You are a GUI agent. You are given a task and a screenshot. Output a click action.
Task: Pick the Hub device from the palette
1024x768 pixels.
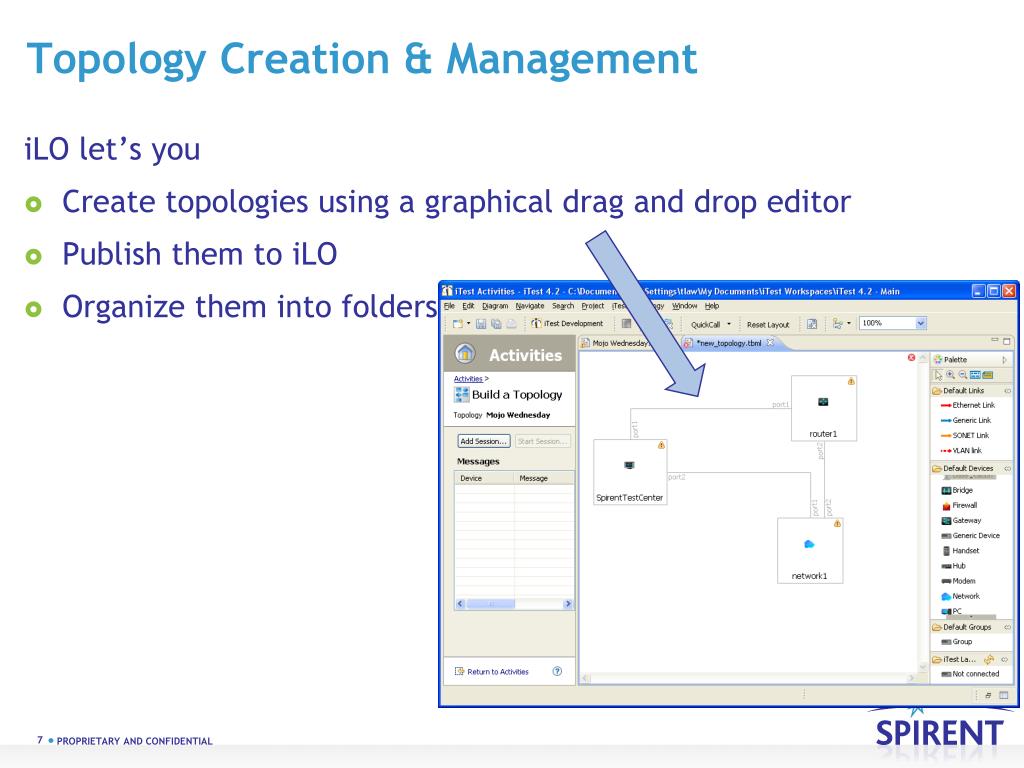pyautogui.click(x=953, y=566)
